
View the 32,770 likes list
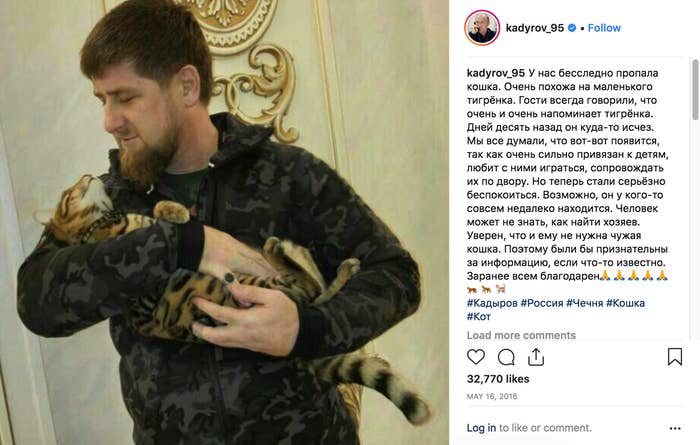[498, 379]
